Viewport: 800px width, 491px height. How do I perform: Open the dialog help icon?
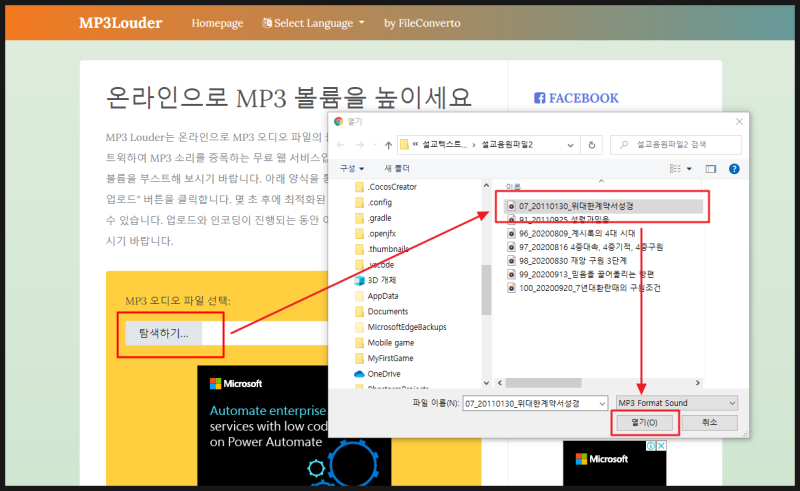734,169
